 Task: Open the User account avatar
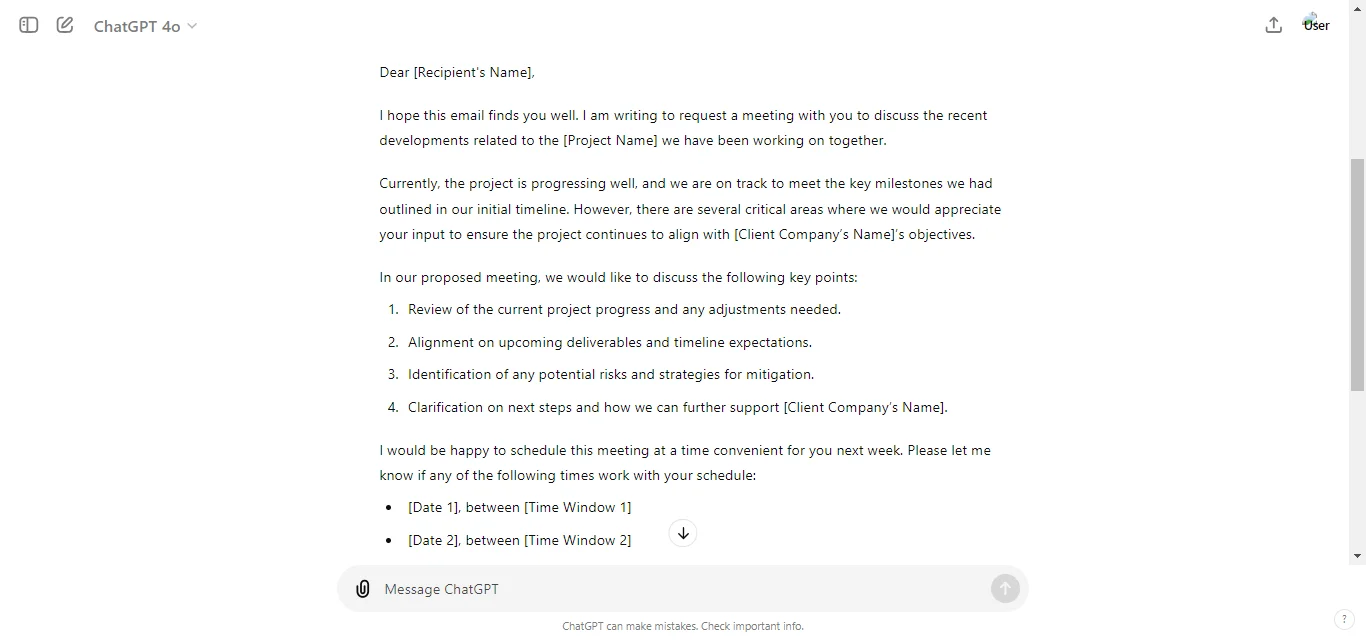[x=1314, y=20]
